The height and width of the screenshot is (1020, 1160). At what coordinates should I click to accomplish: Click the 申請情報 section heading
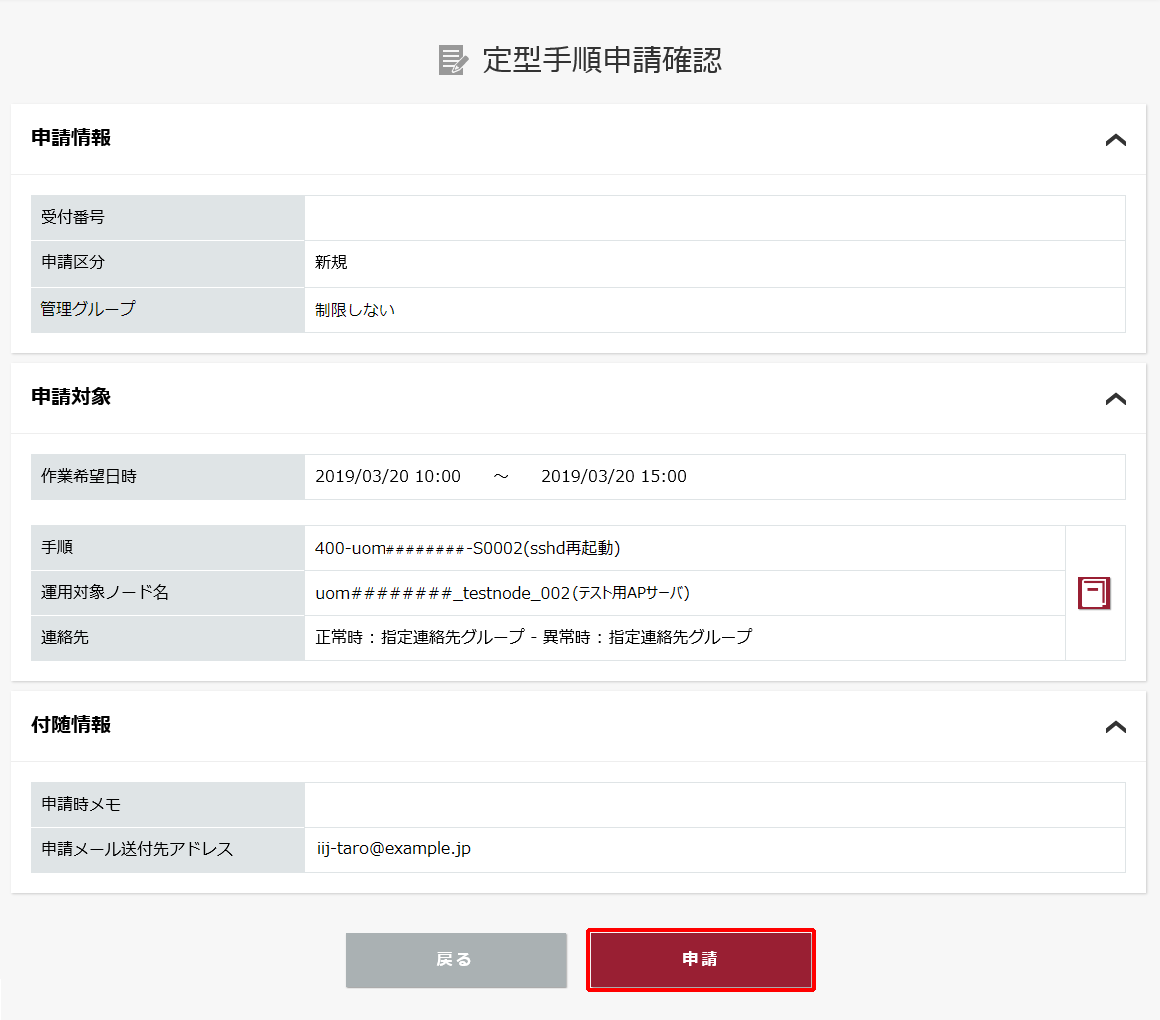[71, 138]
